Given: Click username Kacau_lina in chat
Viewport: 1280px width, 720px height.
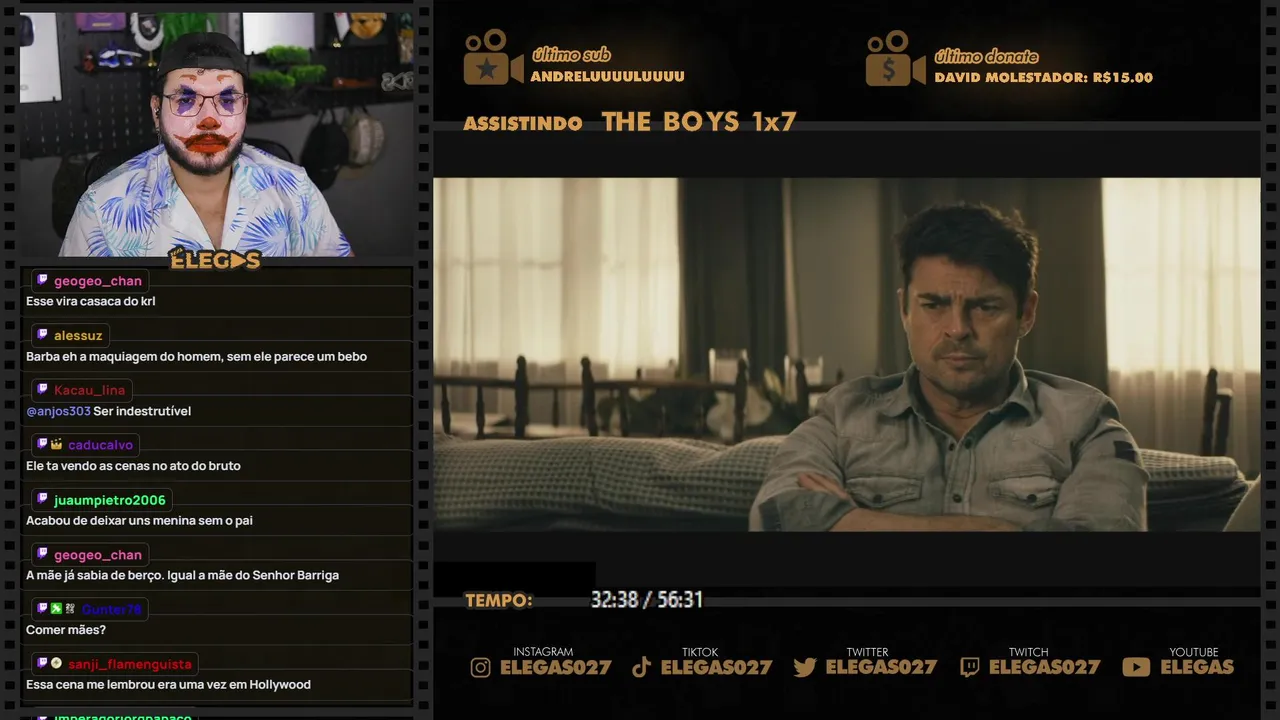Looking at the screenshot, I should point(89,390).
